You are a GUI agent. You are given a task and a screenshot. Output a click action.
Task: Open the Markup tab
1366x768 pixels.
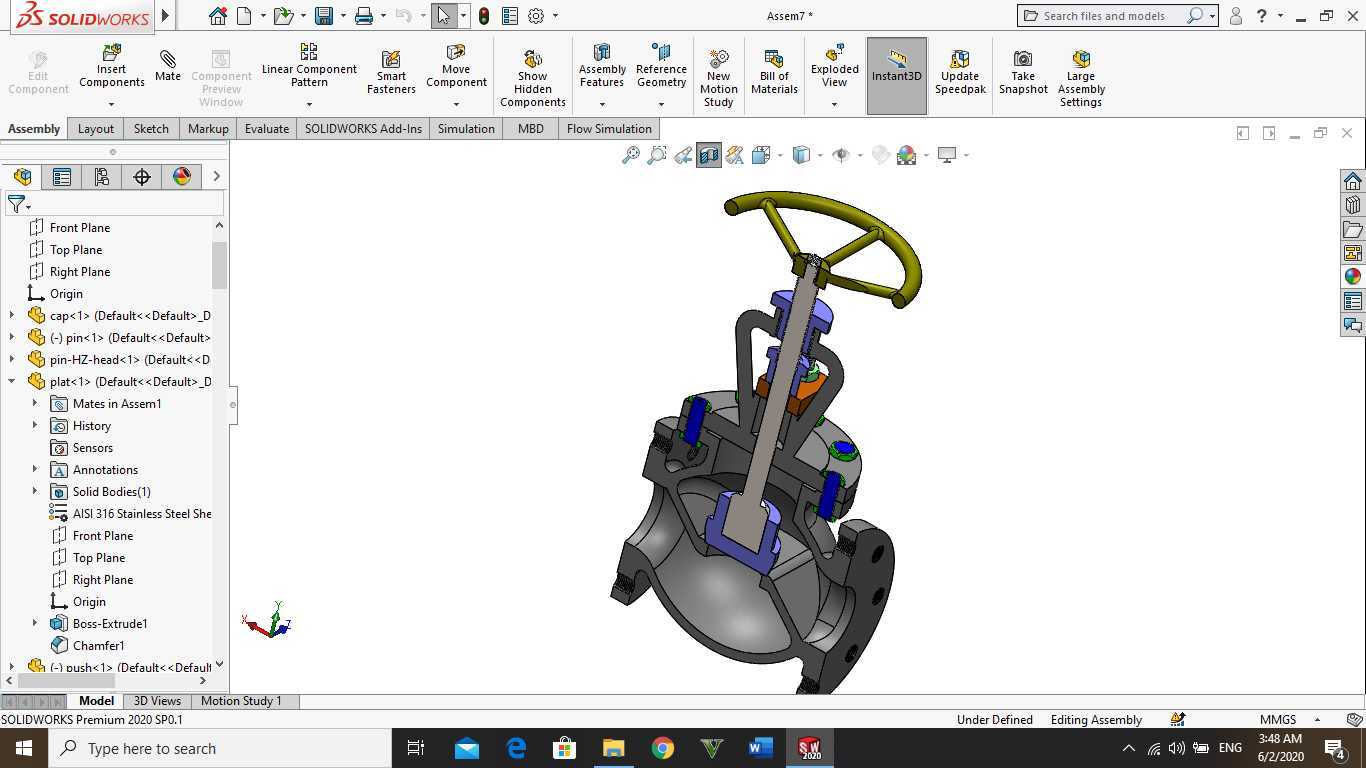(208, 128)
